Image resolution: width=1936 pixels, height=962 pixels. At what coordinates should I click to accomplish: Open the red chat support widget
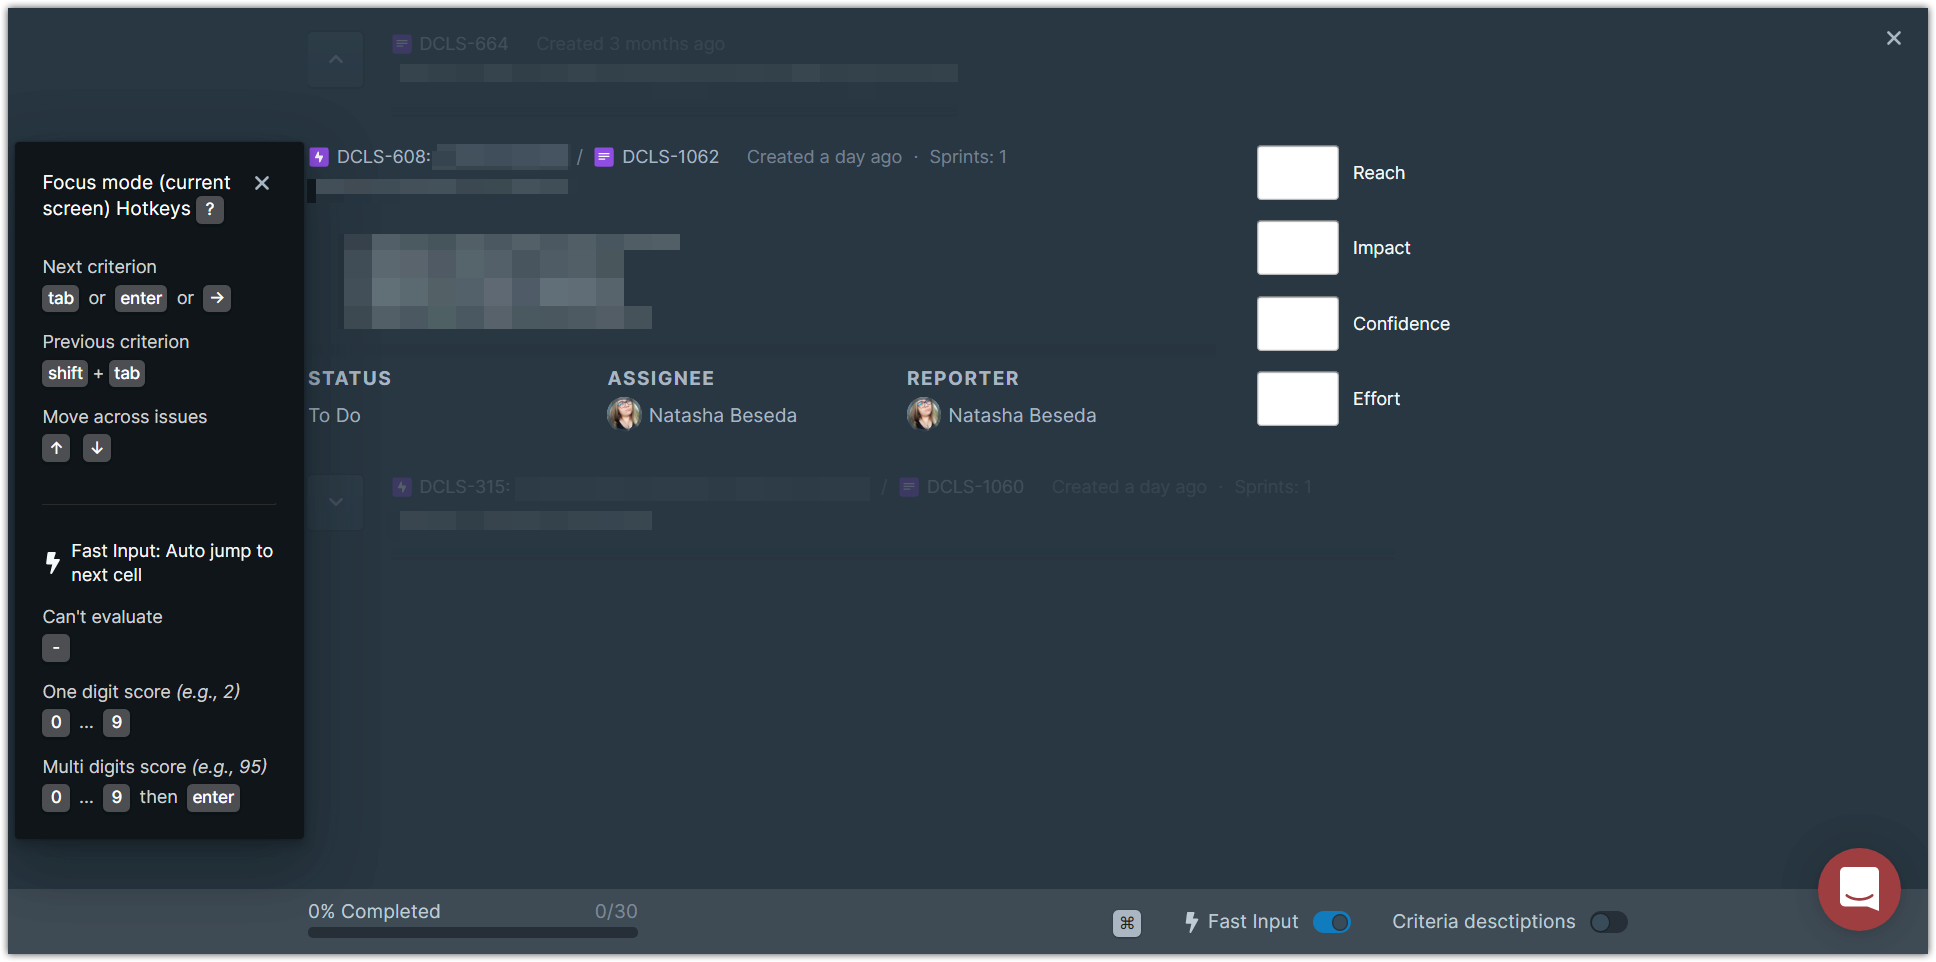point(1858,889)
